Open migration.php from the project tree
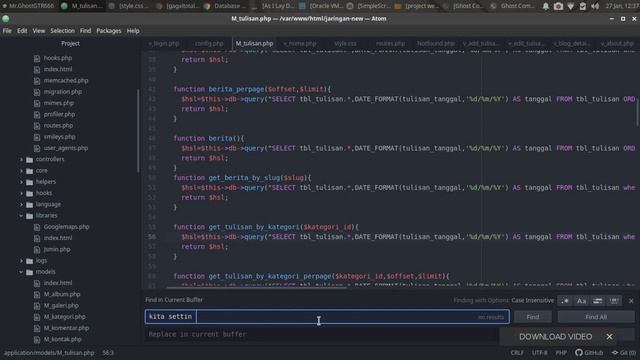640x360 pixels. [62, 92]
